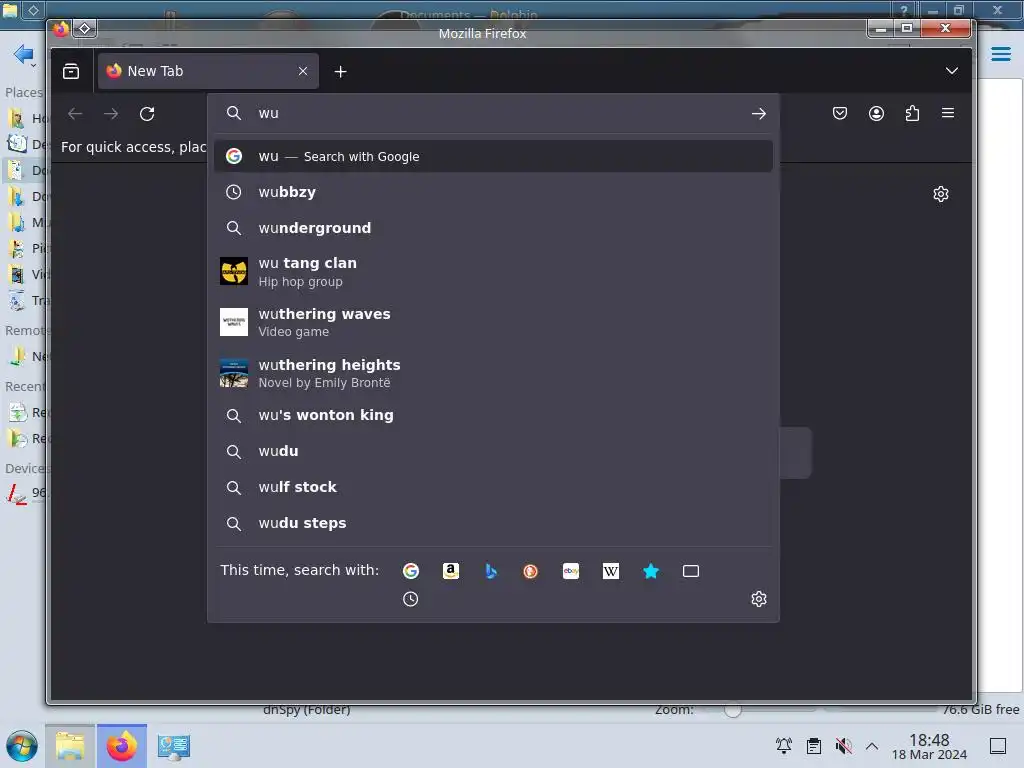Open the Extensions puzzle icon
The width and height of the screenshot is (1024, 768).
[x=912, y=114]
